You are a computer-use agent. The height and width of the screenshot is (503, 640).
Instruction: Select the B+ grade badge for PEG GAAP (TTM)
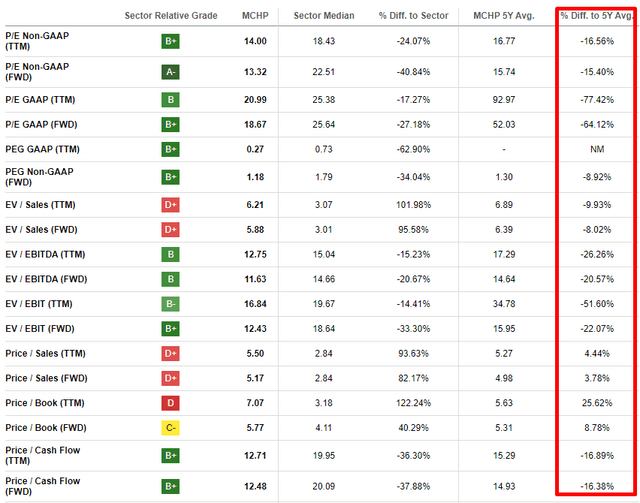pos(171,148)
